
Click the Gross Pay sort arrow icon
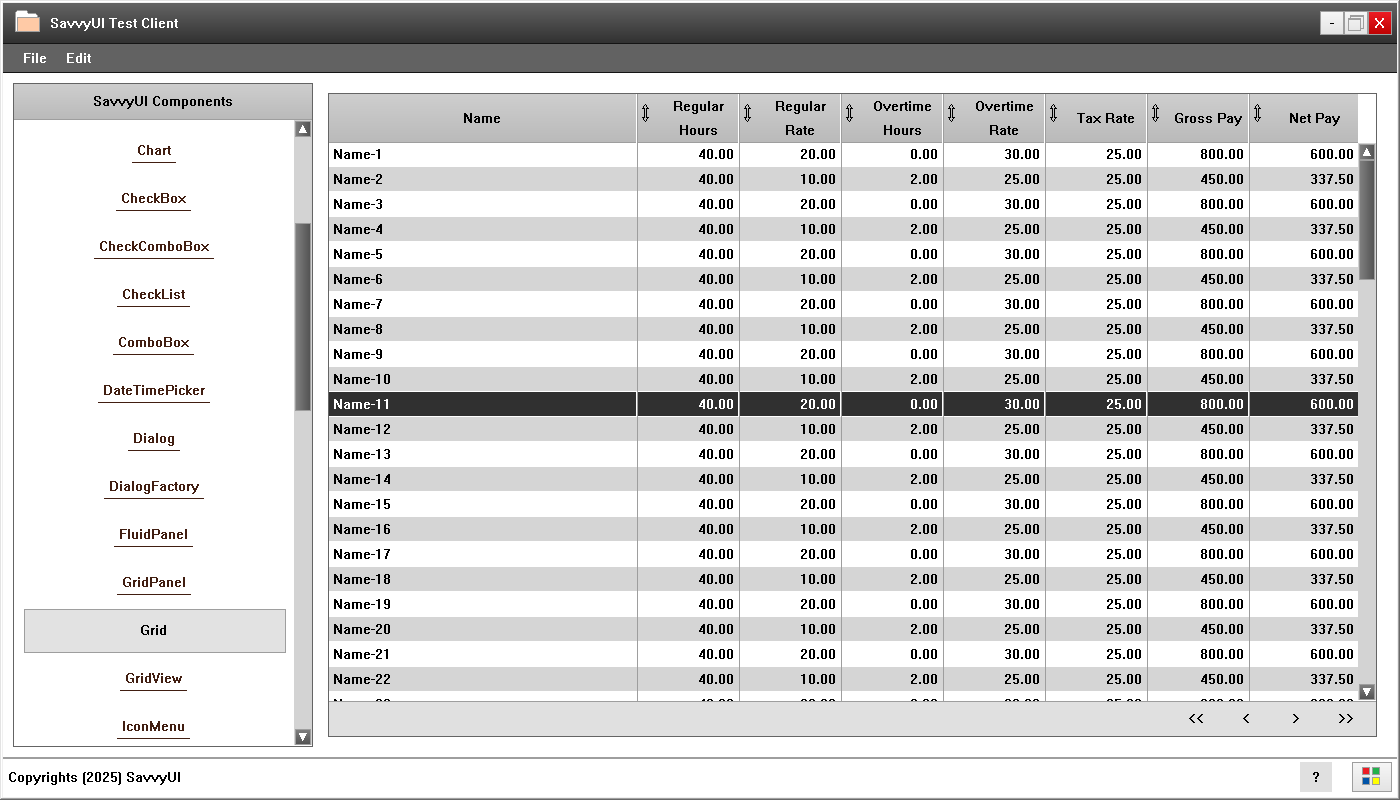coord(1155,114)
